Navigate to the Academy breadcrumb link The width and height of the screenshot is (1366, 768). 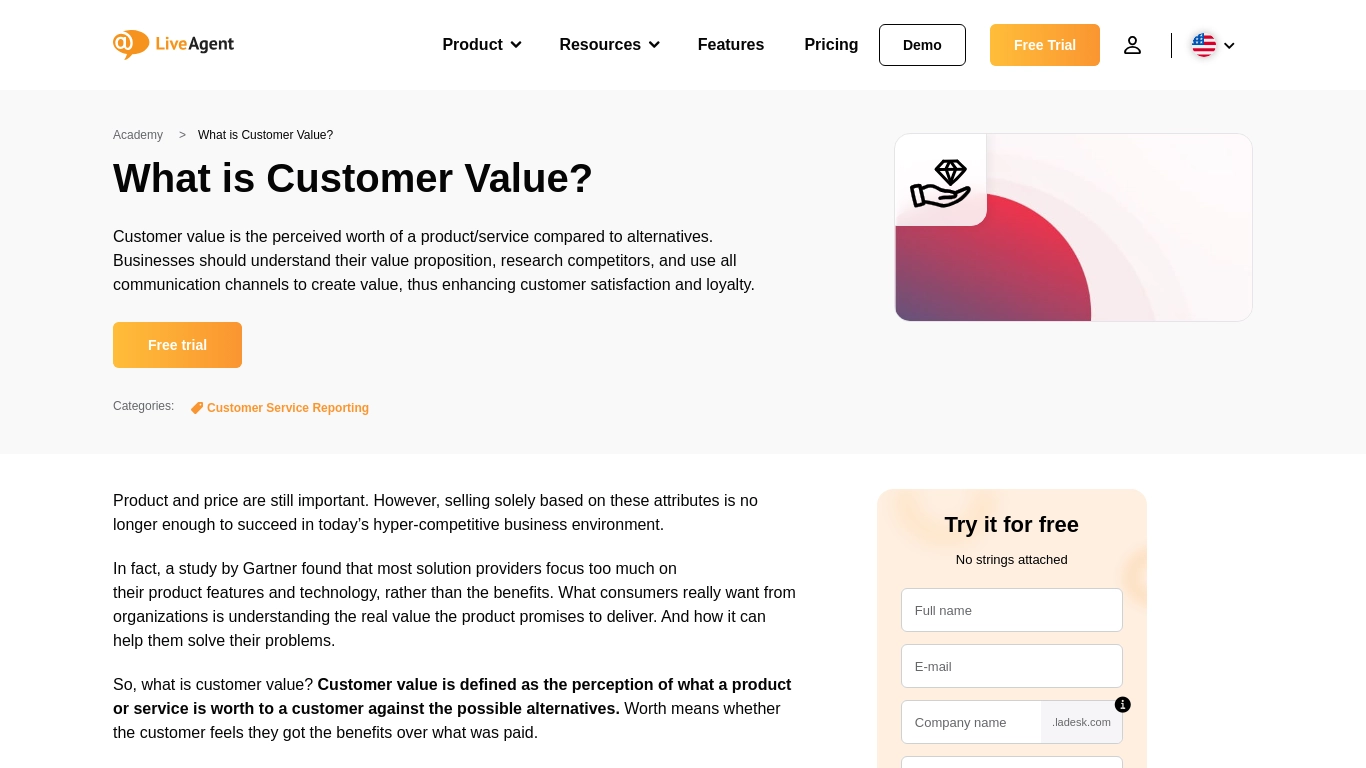[138, 135]
